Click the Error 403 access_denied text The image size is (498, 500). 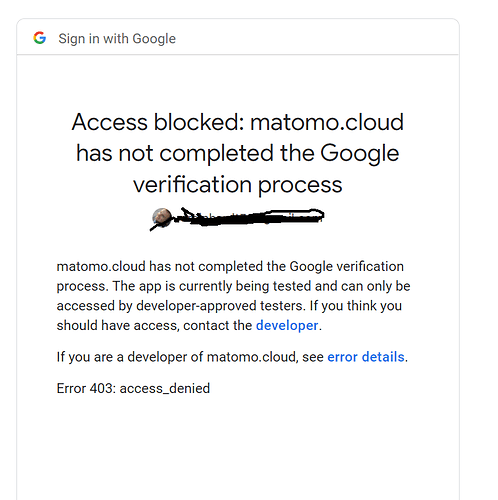133,388
